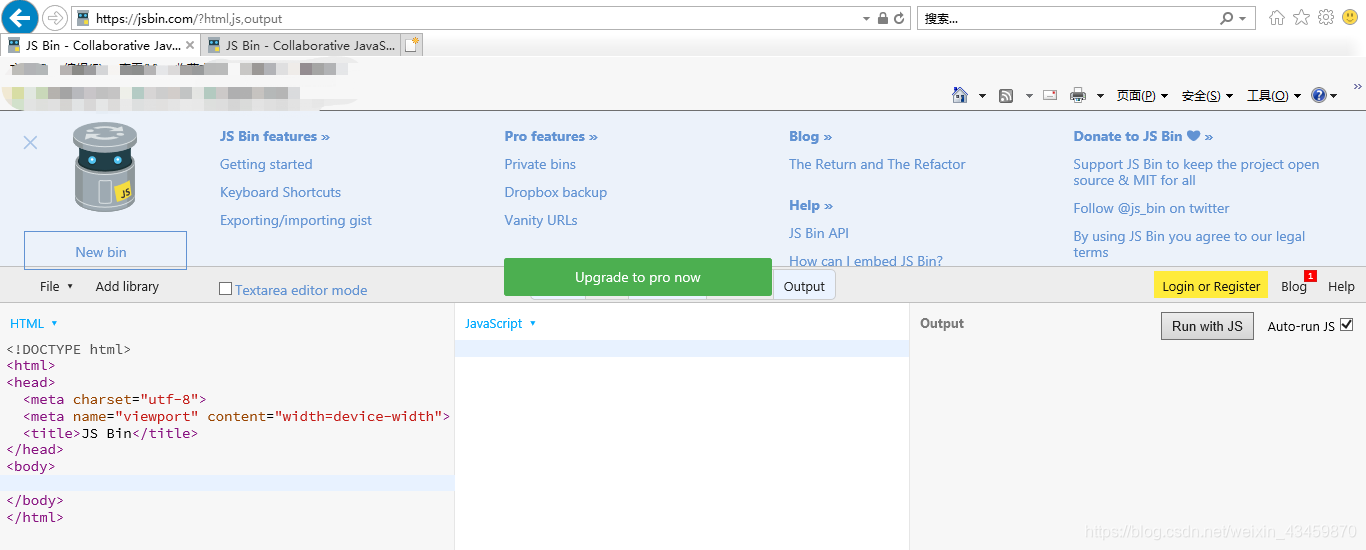Open the feeds icon dropdown arrow
The width and height of the screenshot is (1366, 550).
[x=1027, y=96]
